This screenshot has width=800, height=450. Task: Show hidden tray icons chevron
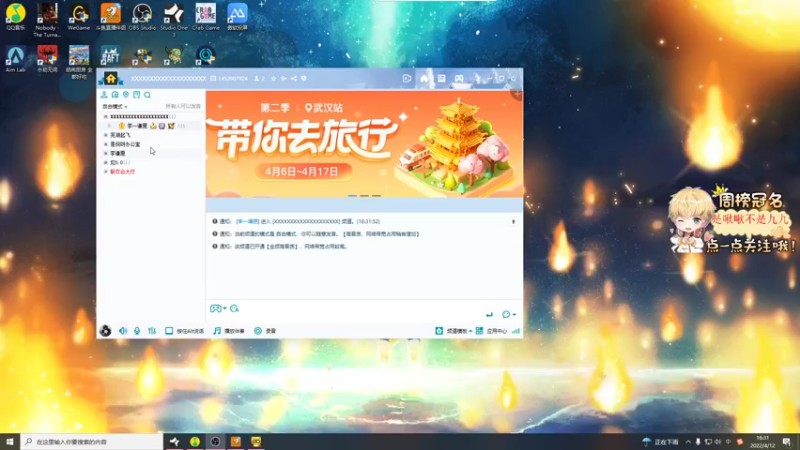pos(688,442)
